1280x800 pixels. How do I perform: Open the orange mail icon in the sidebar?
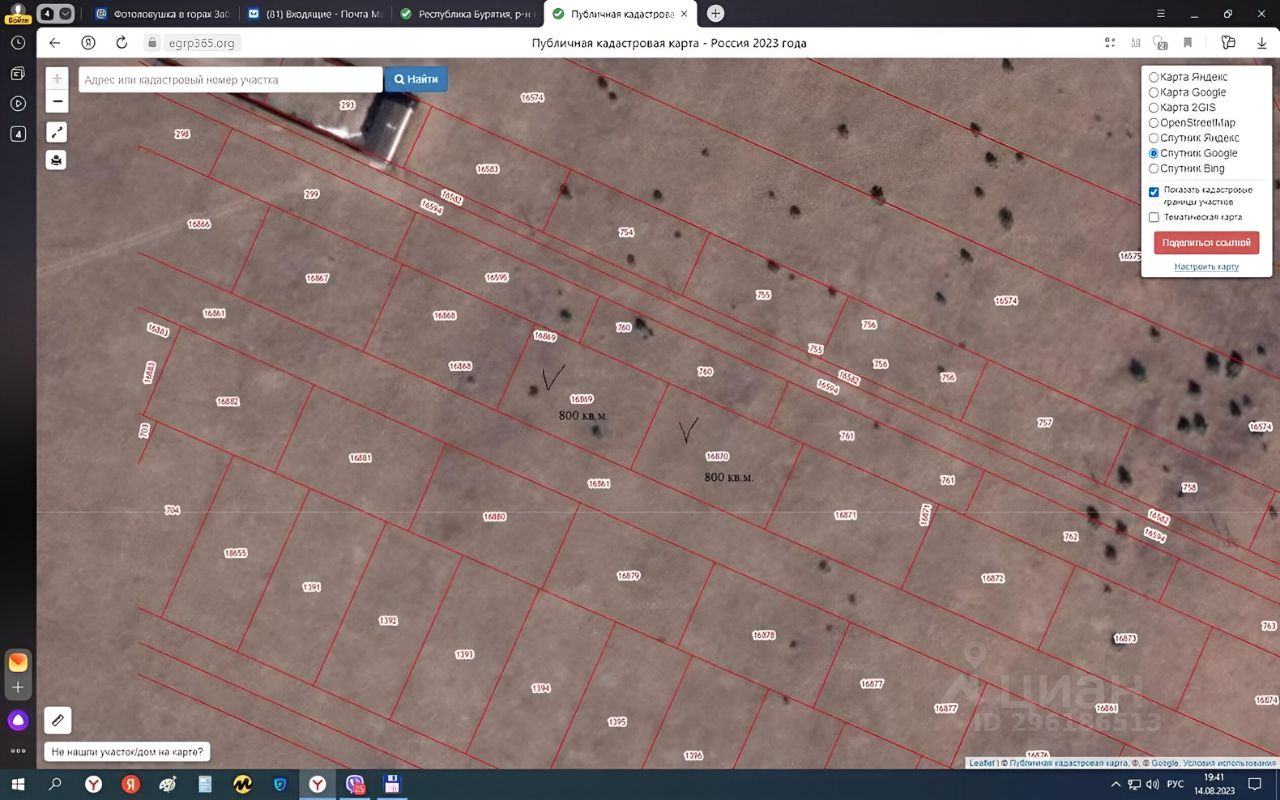[x=18, y=662]
